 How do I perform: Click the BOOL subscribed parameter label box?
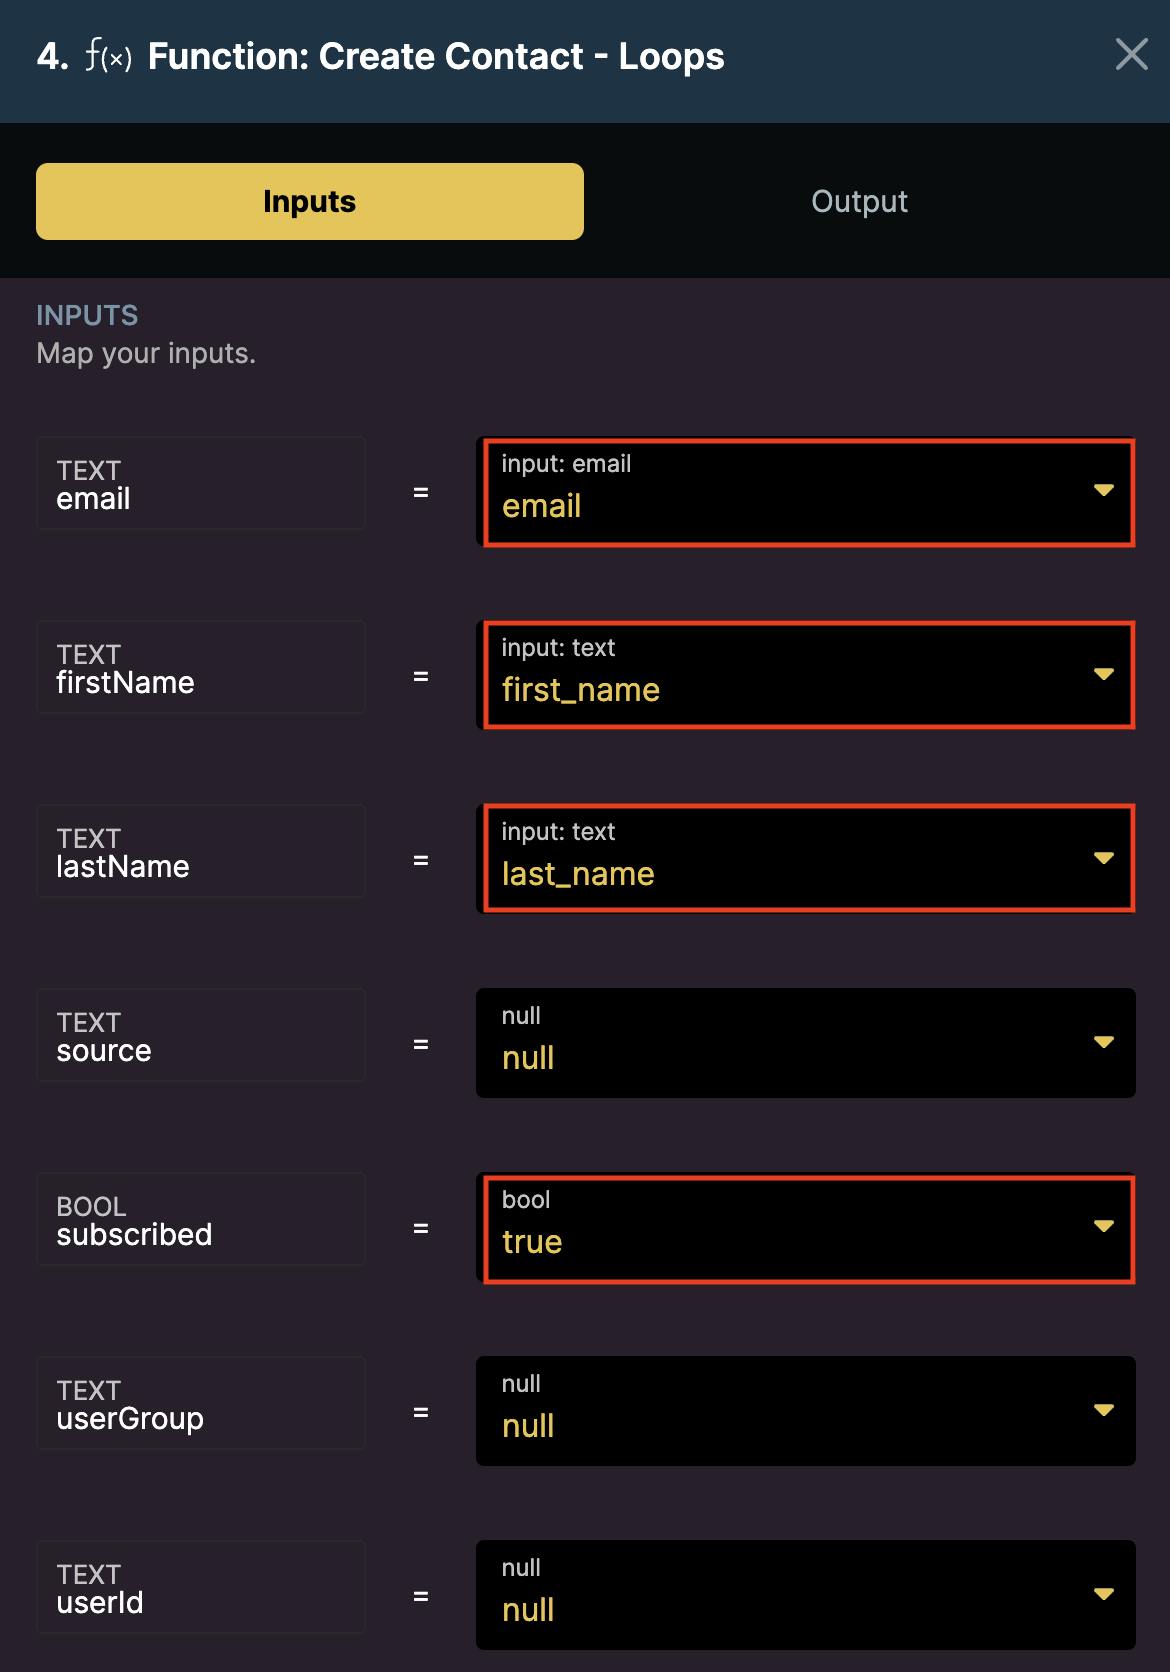pyautogui.click(x=201, y=1220)
